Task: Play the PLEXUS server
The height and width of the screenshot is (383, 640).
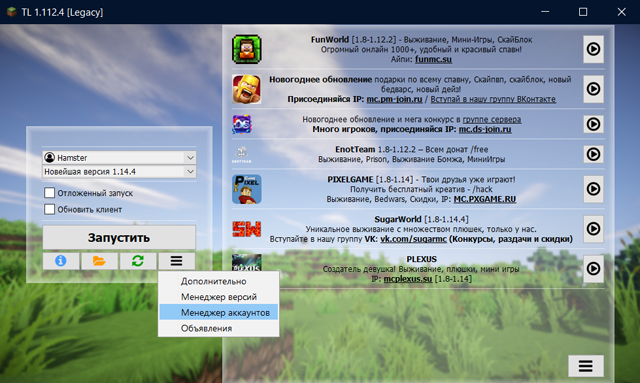Action: click(593, 268)
